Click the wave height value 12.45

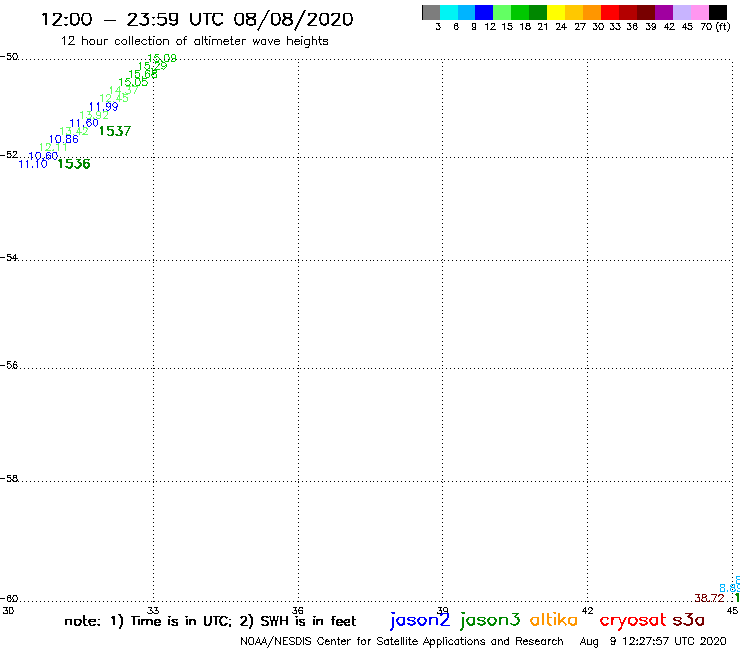[x=114, y=98]
